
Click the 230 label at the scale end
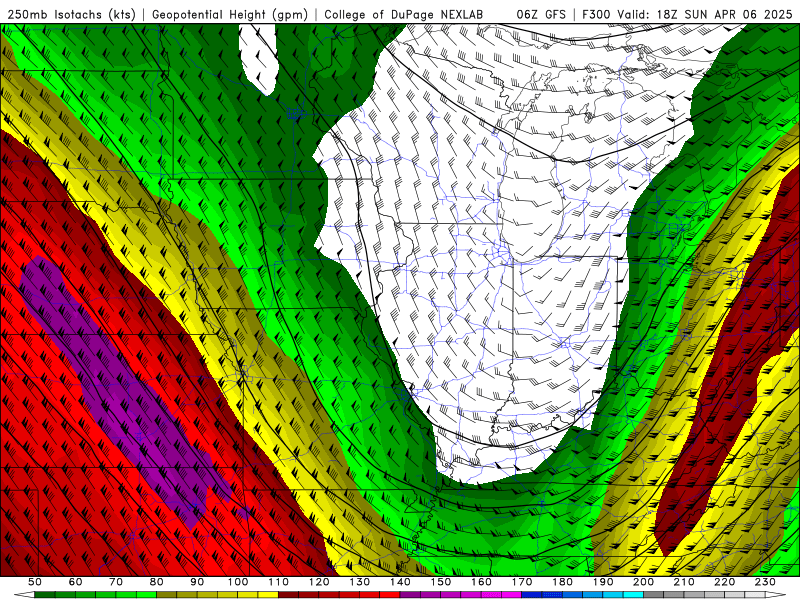pos(765,582)
